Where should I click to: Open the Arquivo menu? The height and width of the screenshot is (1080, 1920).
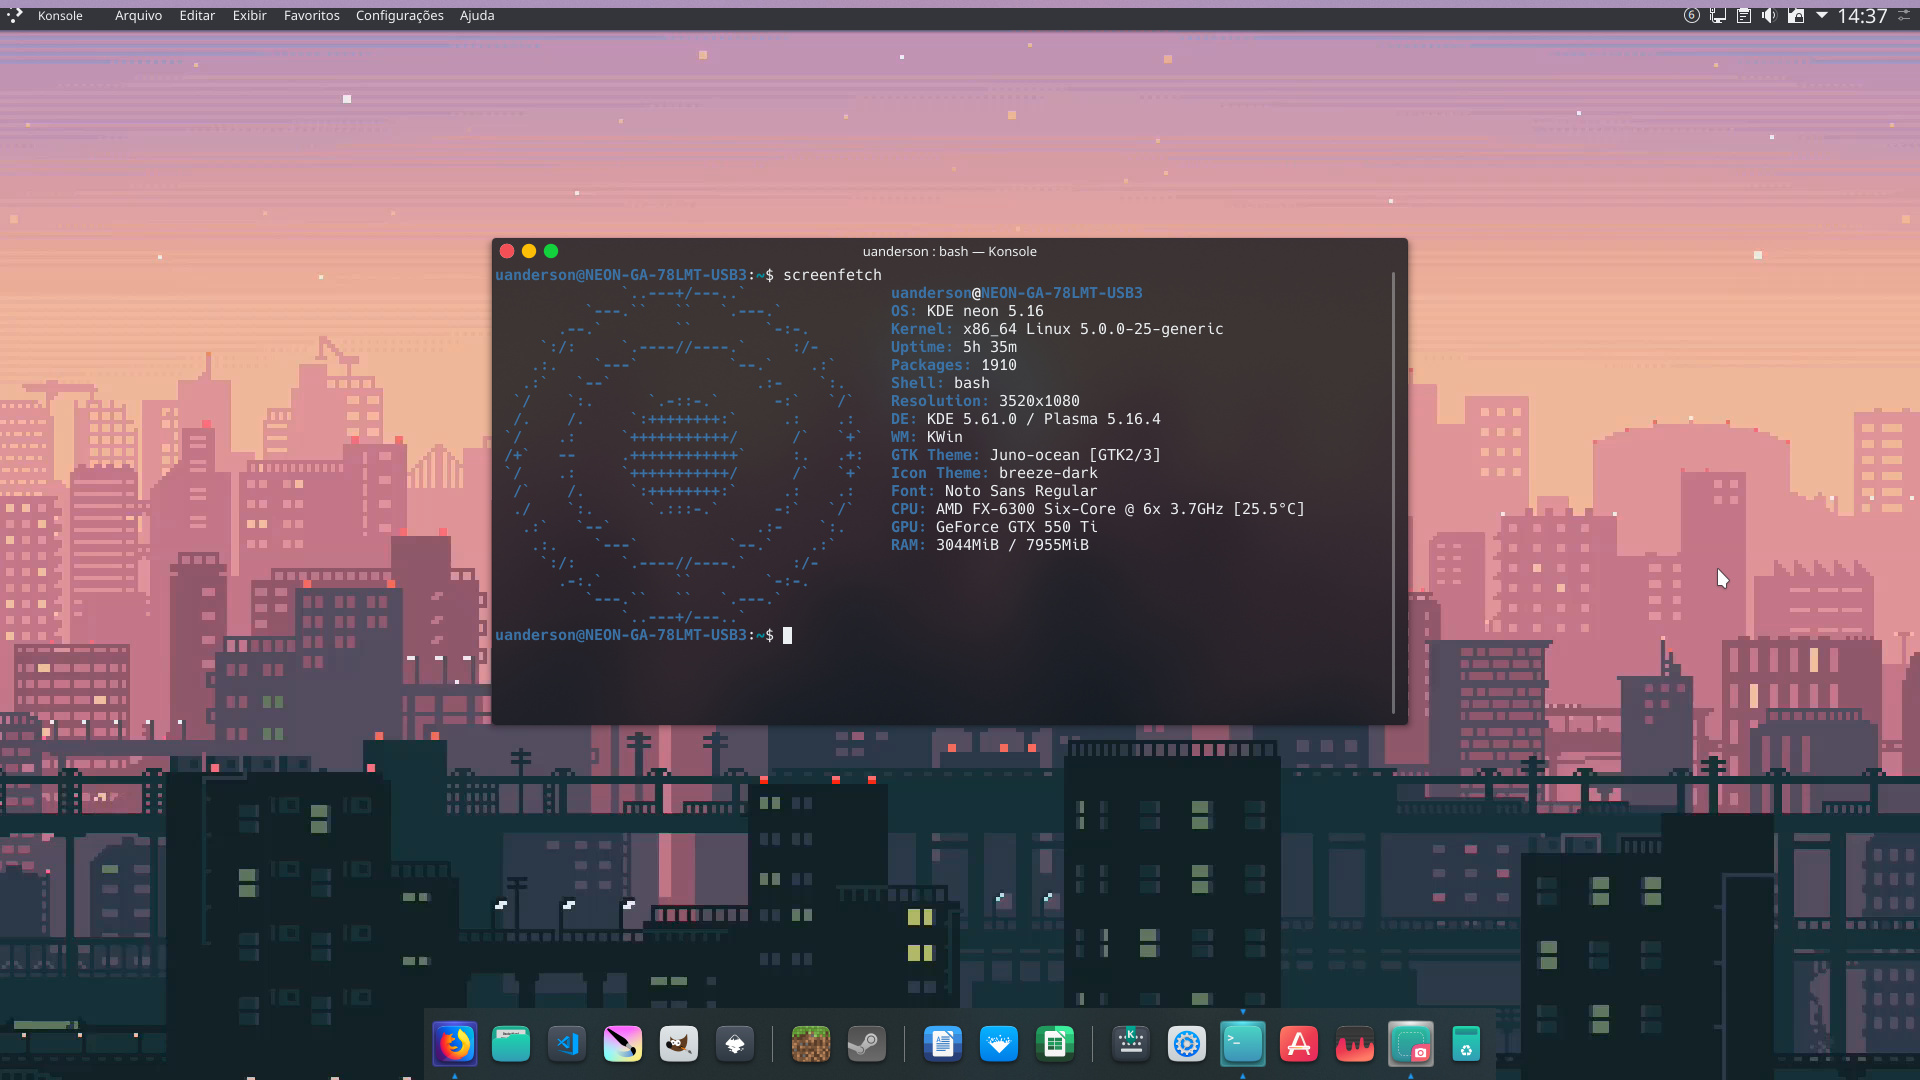(x=138, y=15)
